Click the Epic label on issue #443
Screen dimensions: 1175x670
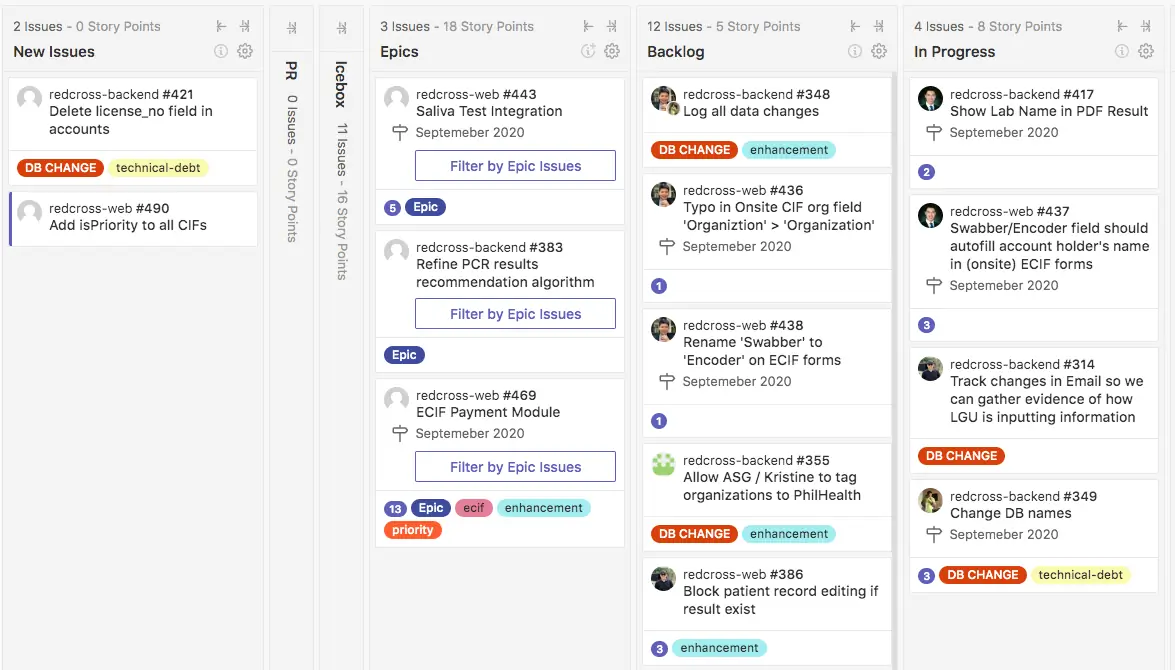(426, 207)
